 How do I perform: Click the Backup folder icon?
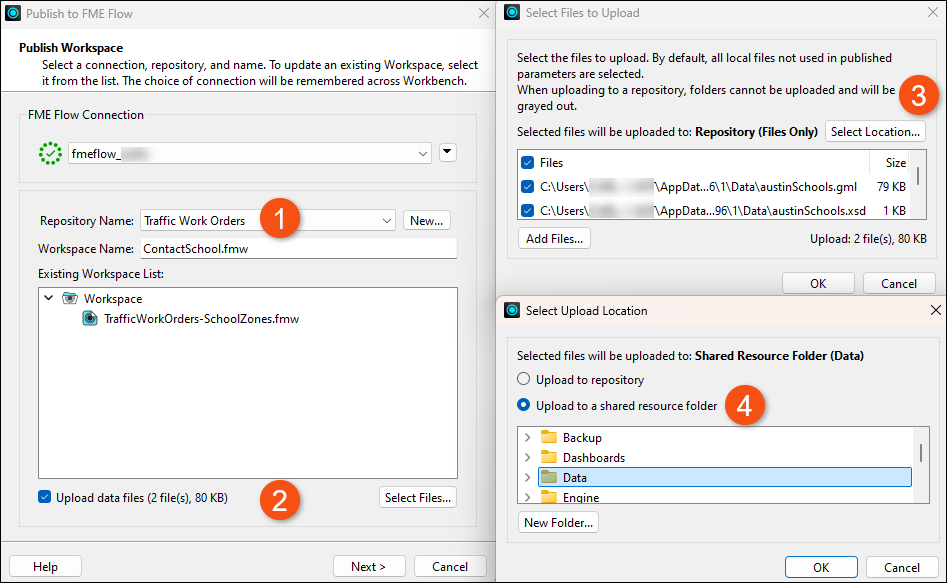549,437
